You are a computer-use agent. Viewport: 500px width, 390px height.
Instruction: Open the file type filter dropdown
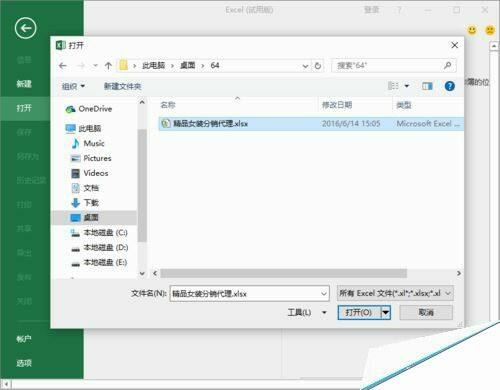tap(448, 293)
